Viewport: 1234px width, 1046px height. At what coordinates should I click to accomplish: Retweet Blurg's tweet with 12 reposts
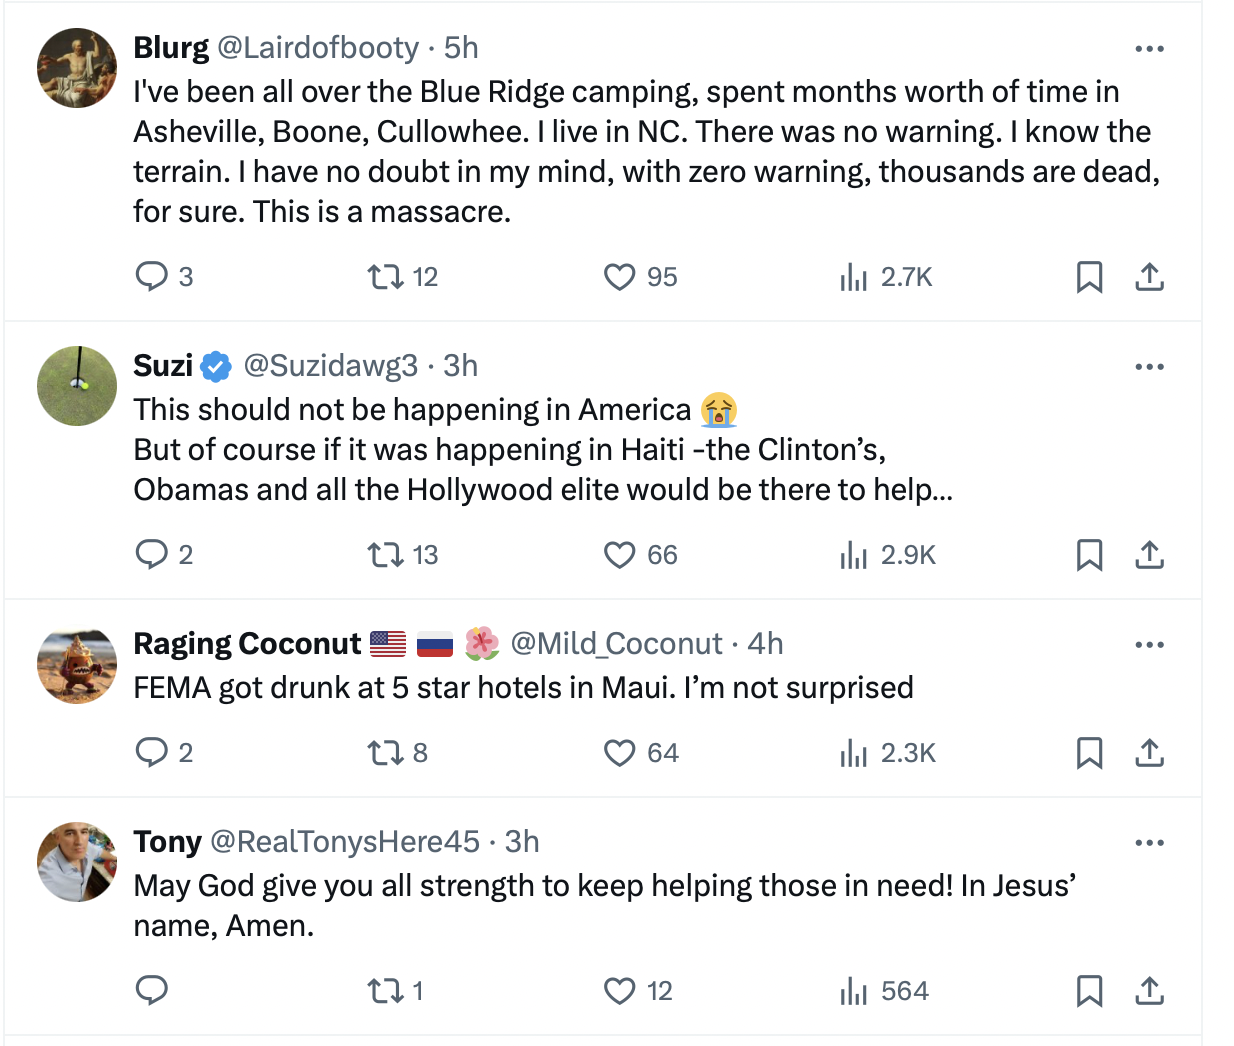(x=385, y=276)
